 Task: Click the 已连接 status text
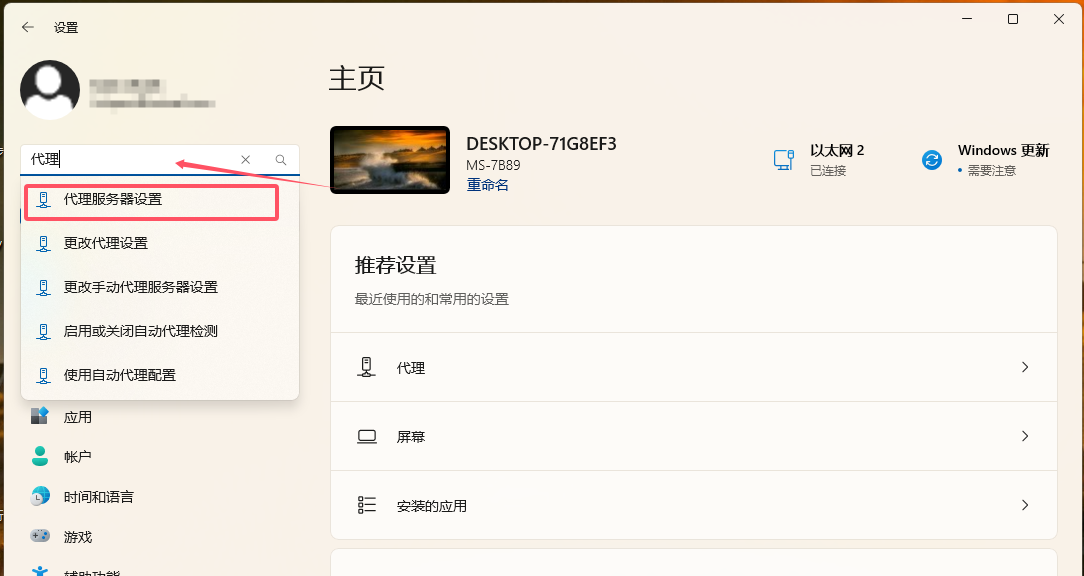[x=828, y=170]
